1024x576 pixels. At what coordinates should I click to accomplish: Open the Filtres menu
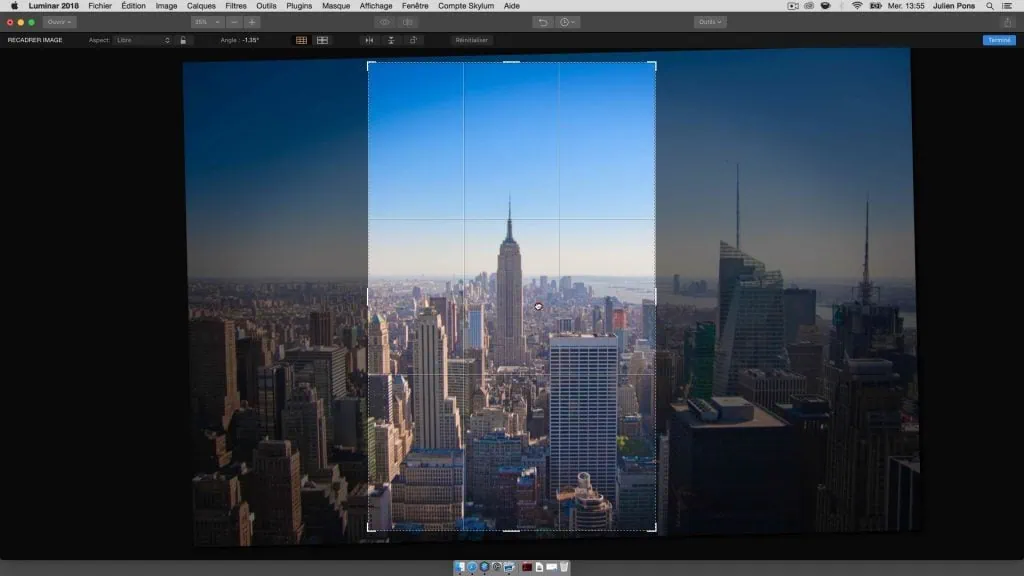pos(236,6)
